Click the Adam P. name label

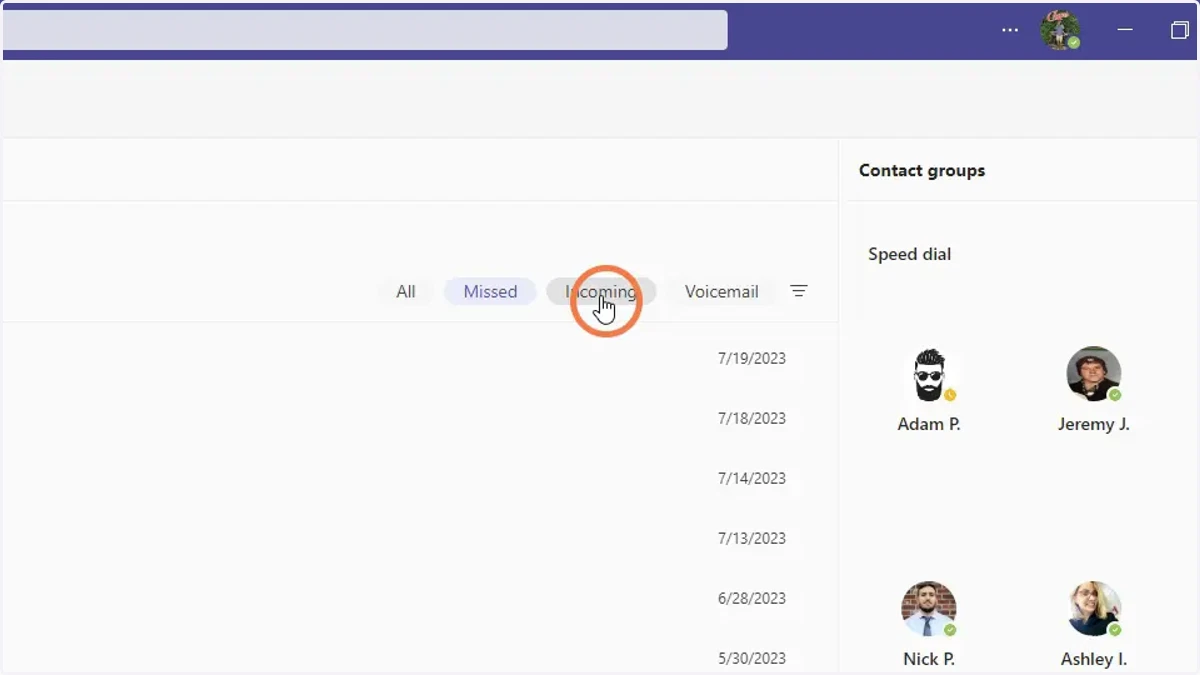pos(929,424)
